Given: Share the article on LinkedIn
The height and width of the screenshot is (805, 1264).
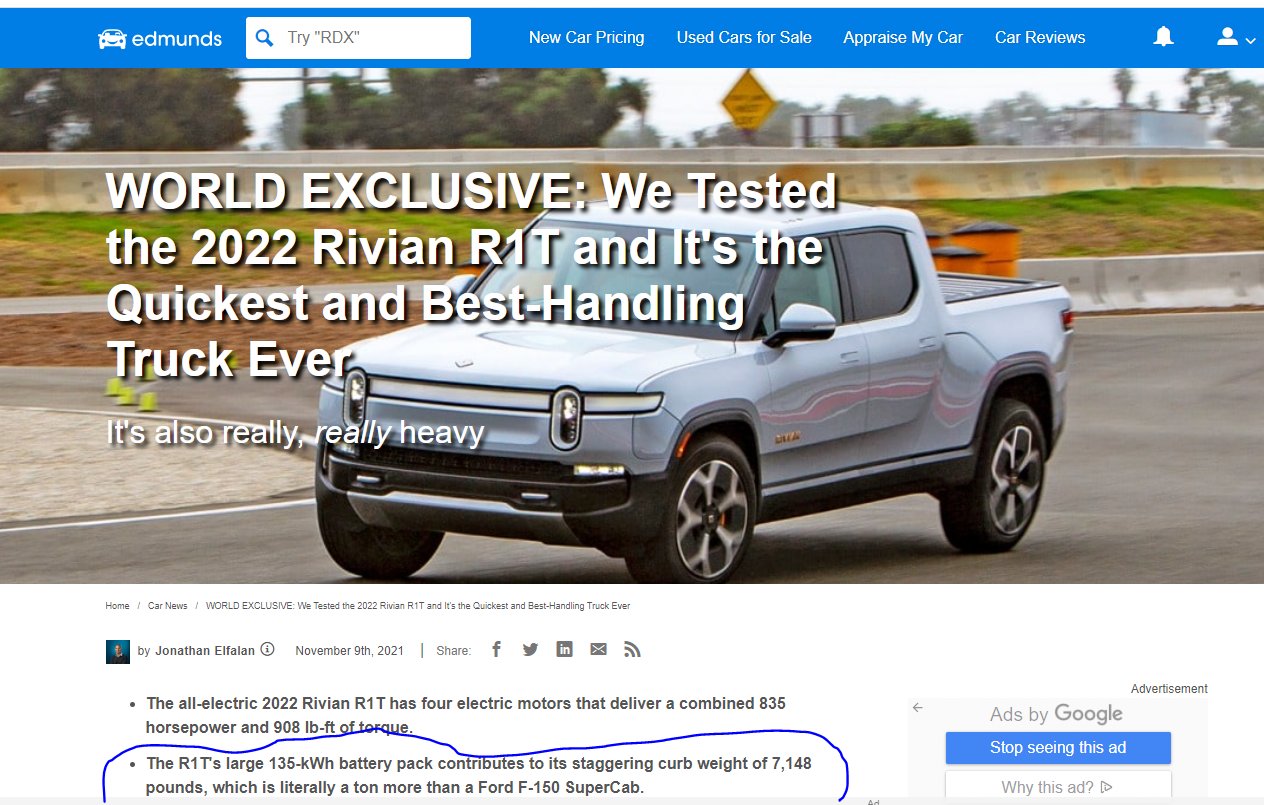Looking at the screenshot, I should 564,649.
